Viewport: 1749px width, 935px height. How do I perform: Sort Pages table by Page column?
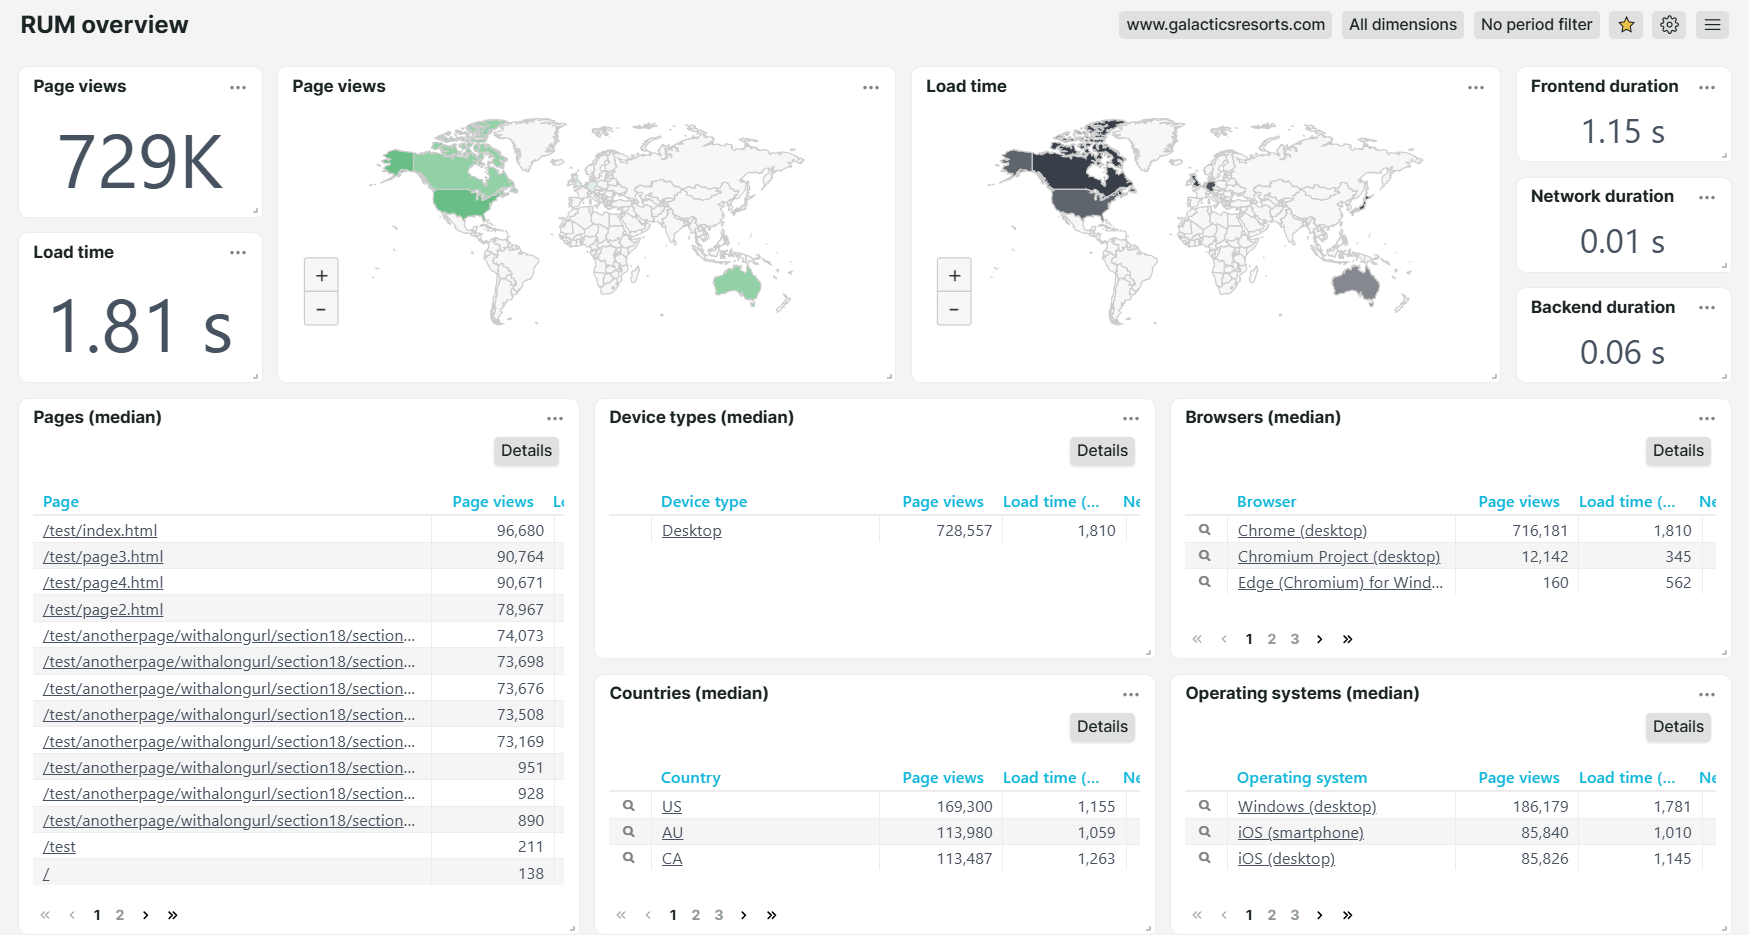point(61,502)
